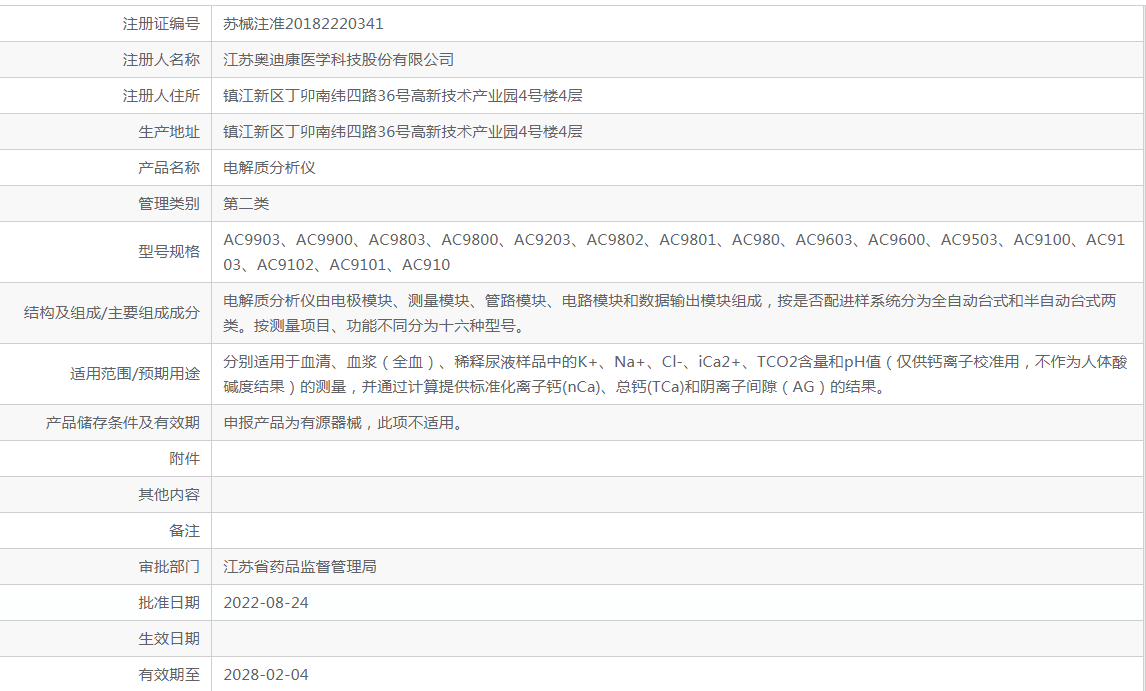Viewport: 1146px width, 691px height.
Task: Click the label 其他内容
Action: pos(169,494)
